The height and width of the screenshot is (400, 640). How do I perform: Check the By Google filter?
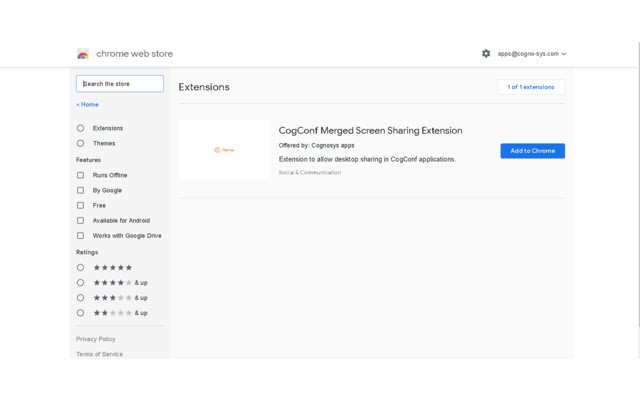point(80,190)
